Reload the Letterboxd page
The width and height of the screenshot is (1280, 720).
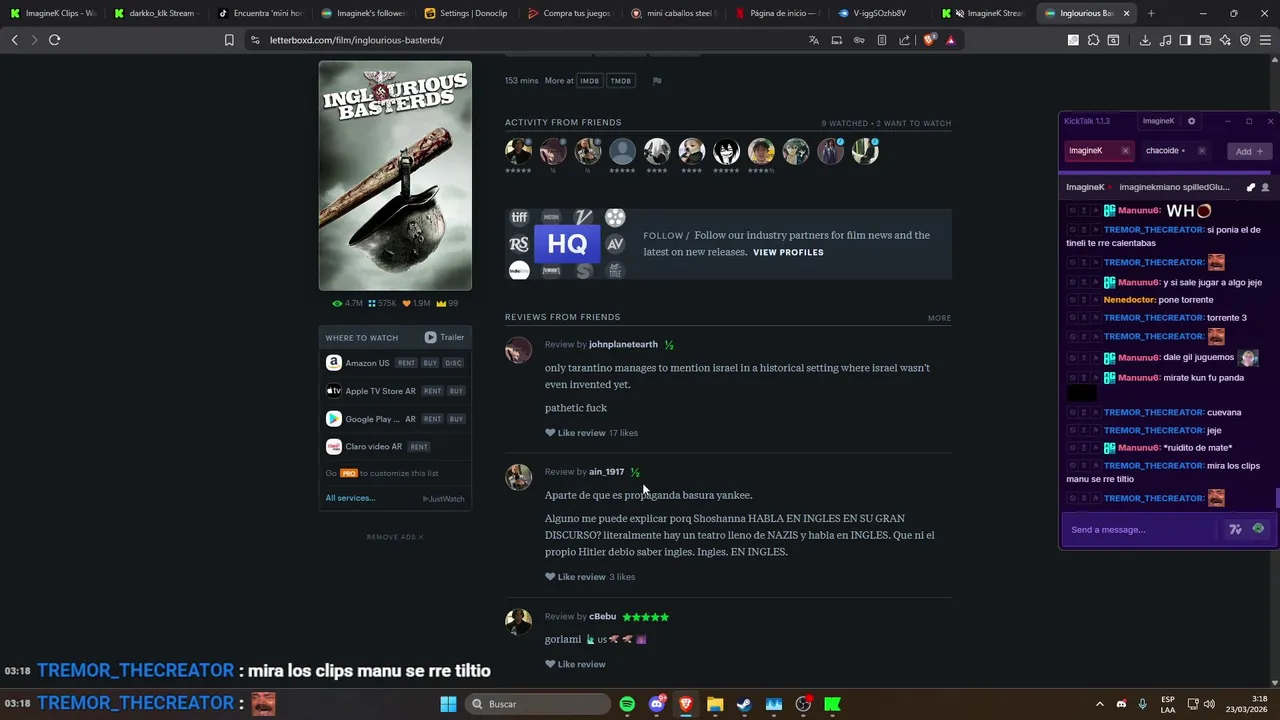(x=54, y=40)
